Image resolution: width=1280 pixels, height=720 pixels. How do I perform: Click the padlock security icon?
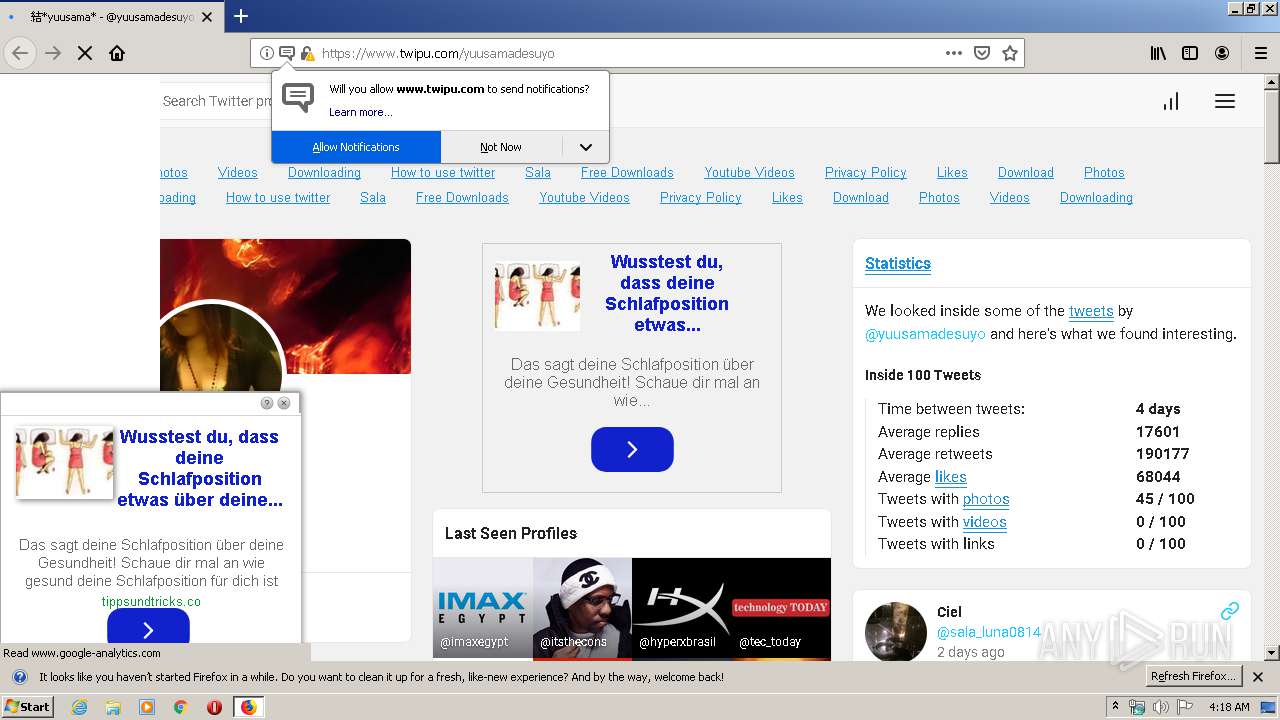307,53
